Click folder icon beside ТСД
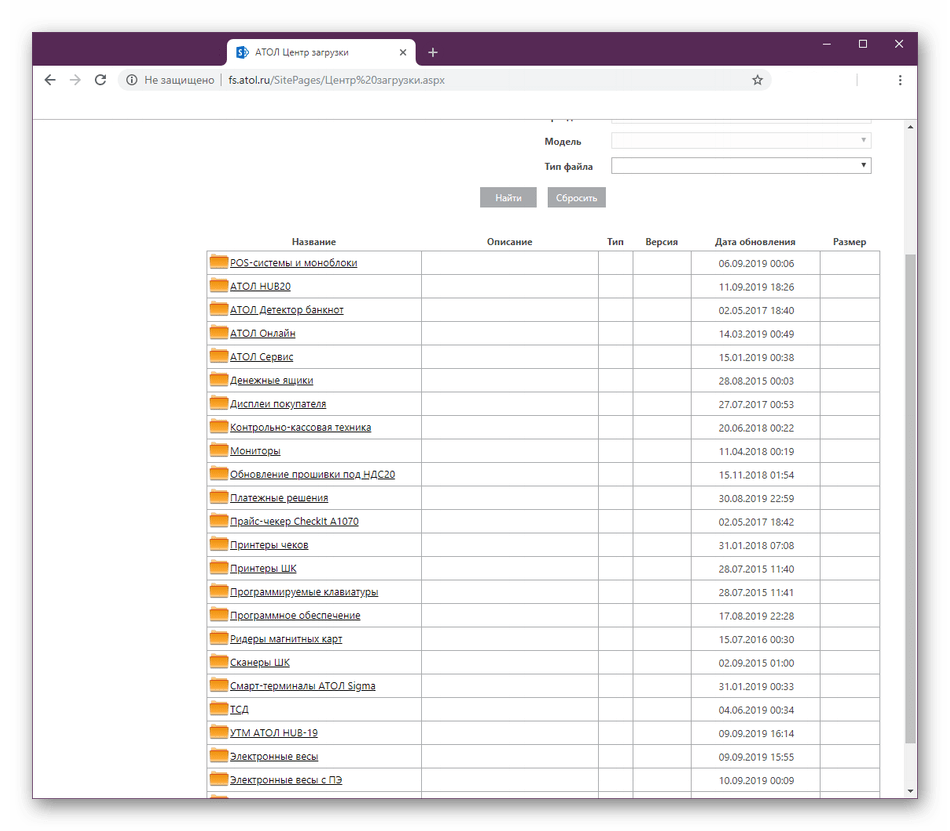The width and height of the screenshot is (950, 831). tap(219, 709)
